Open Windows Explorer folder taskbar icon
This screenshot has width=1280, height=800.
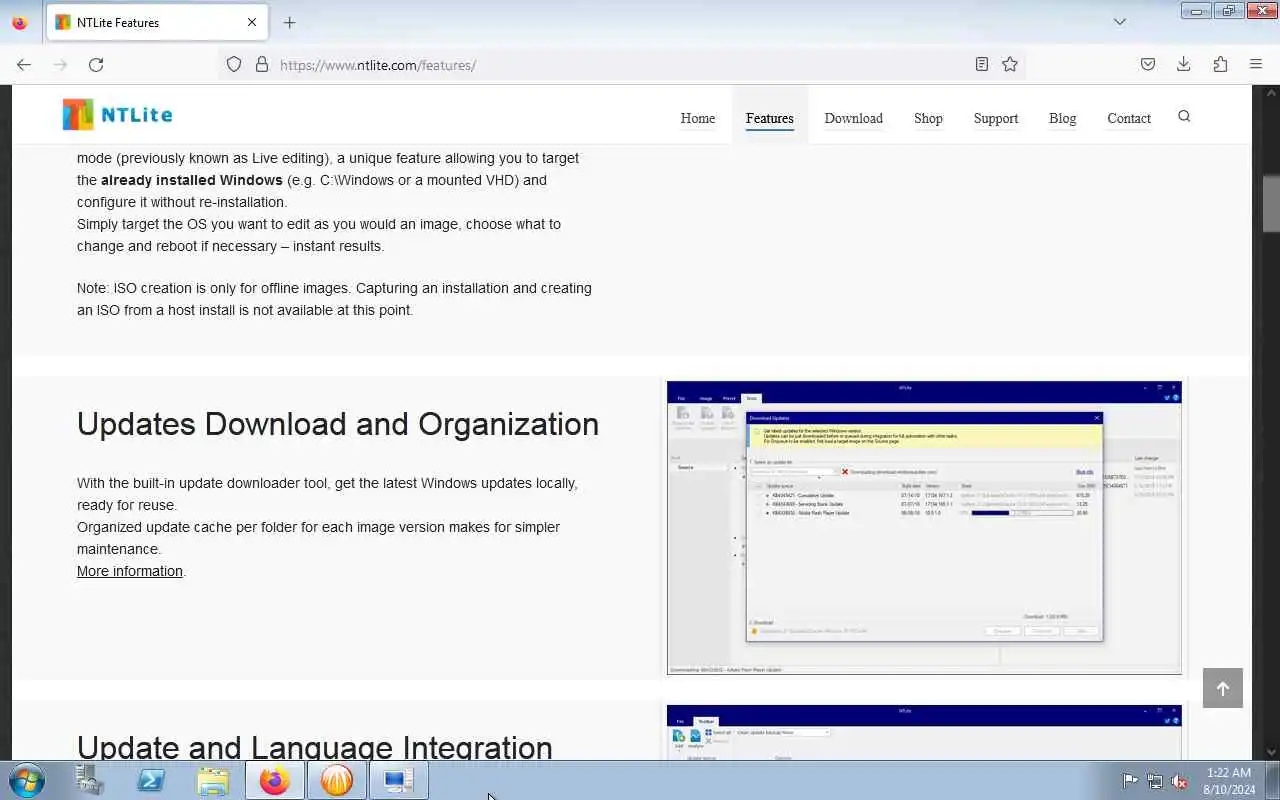(213, 780)
